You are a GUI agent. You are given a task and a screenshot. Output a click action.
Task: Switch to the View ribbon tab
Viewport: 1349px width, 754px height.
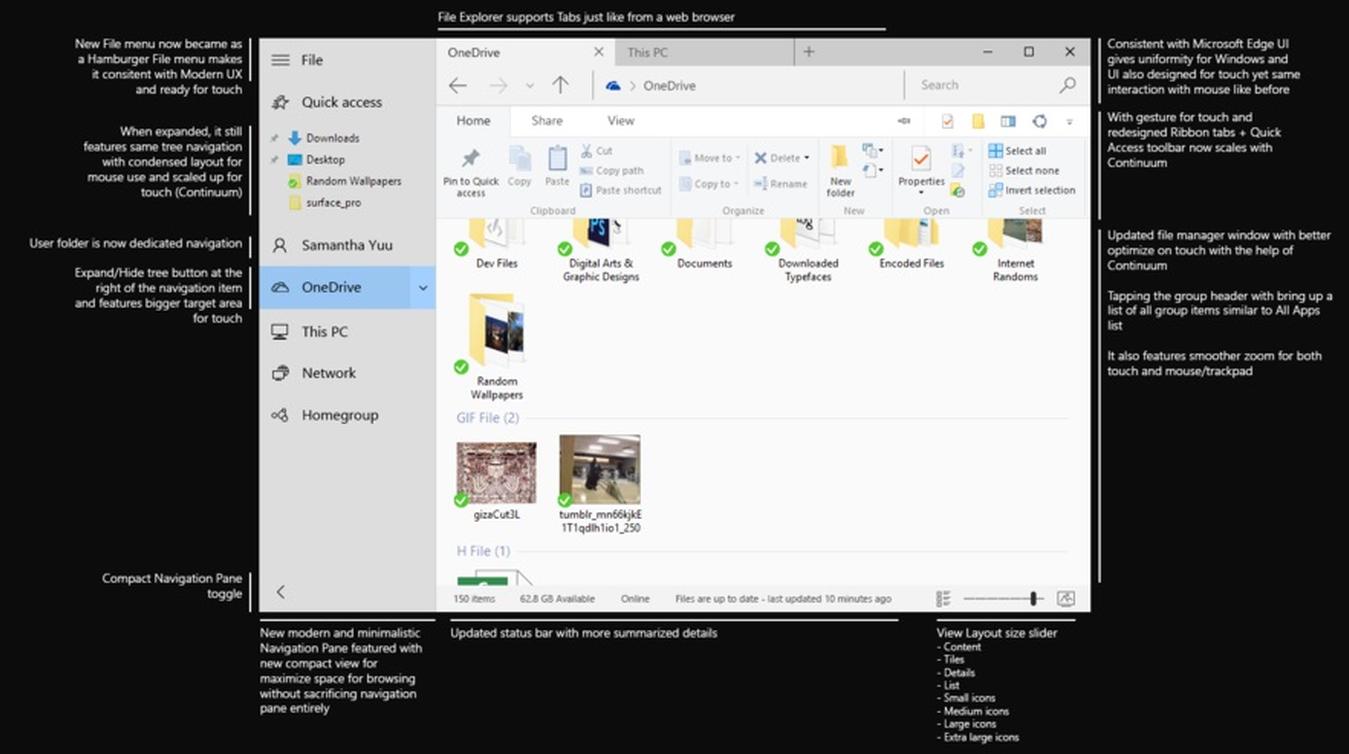pos(621,121)
